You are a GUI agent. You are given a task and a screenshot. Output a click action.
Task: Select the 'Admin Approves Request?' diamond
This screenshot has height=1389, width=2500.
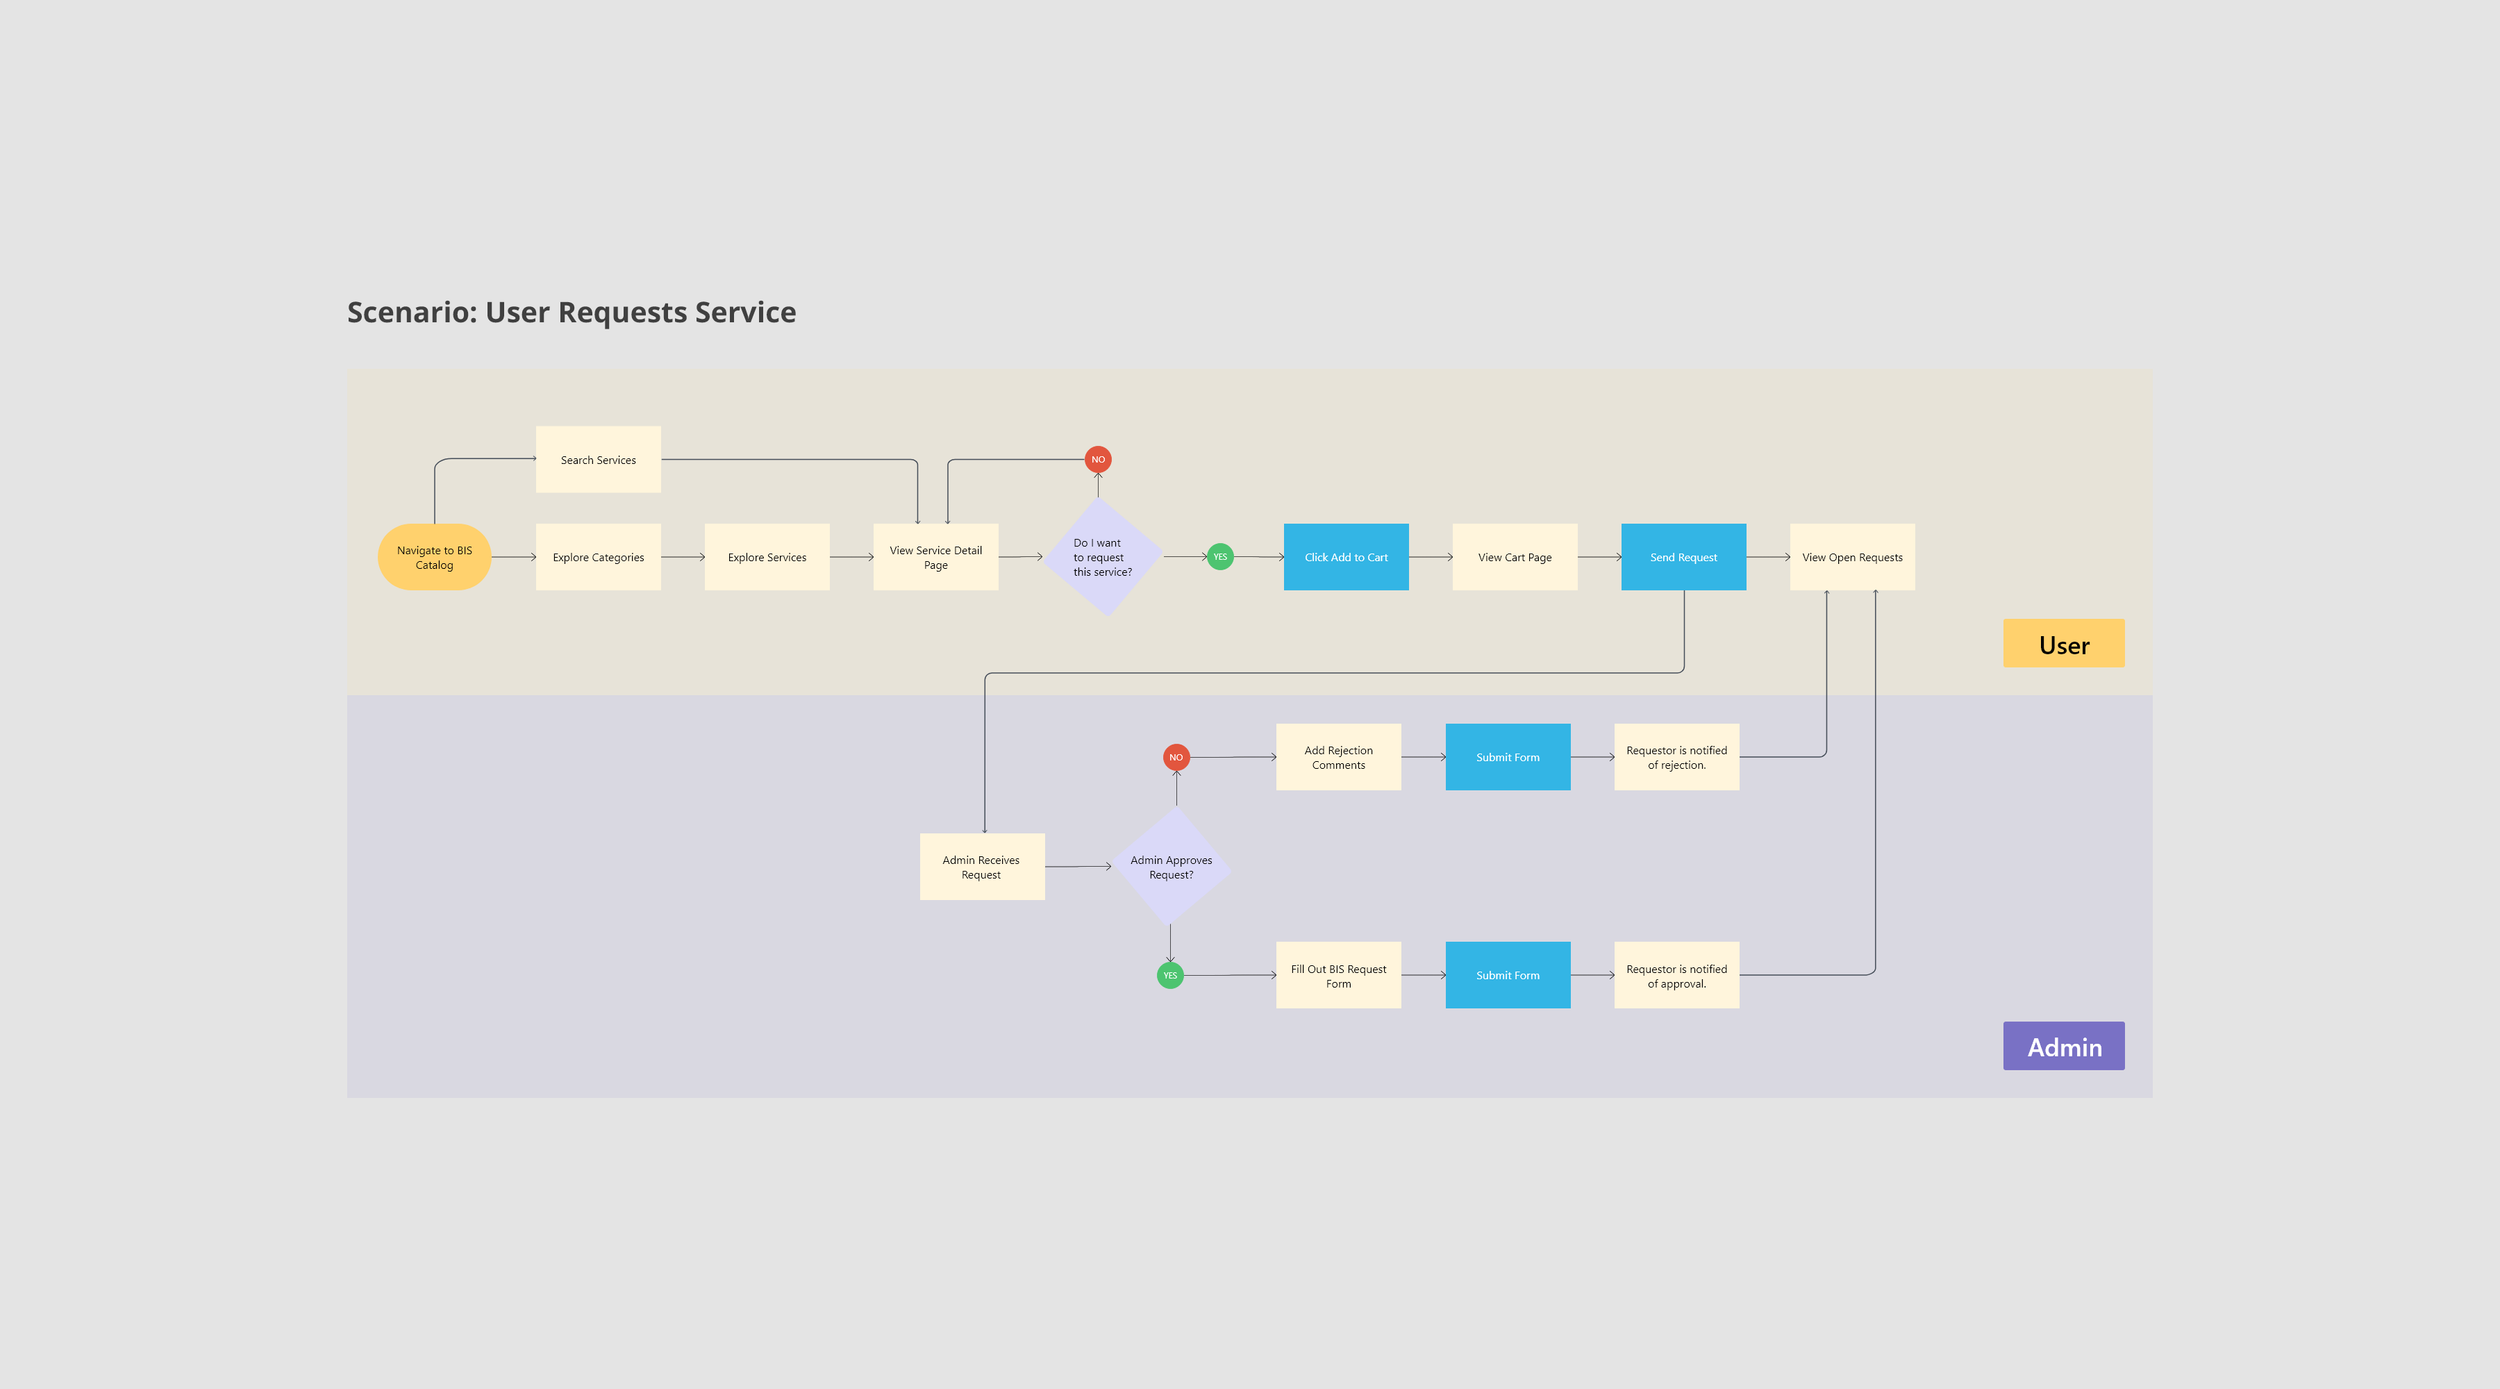click(x=1171, y=866)
